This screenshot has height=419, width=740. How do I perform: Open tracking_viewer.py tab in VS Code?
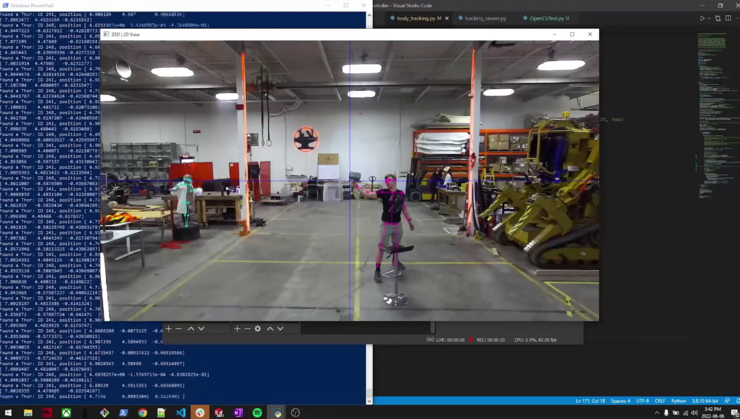coord(485,18)
